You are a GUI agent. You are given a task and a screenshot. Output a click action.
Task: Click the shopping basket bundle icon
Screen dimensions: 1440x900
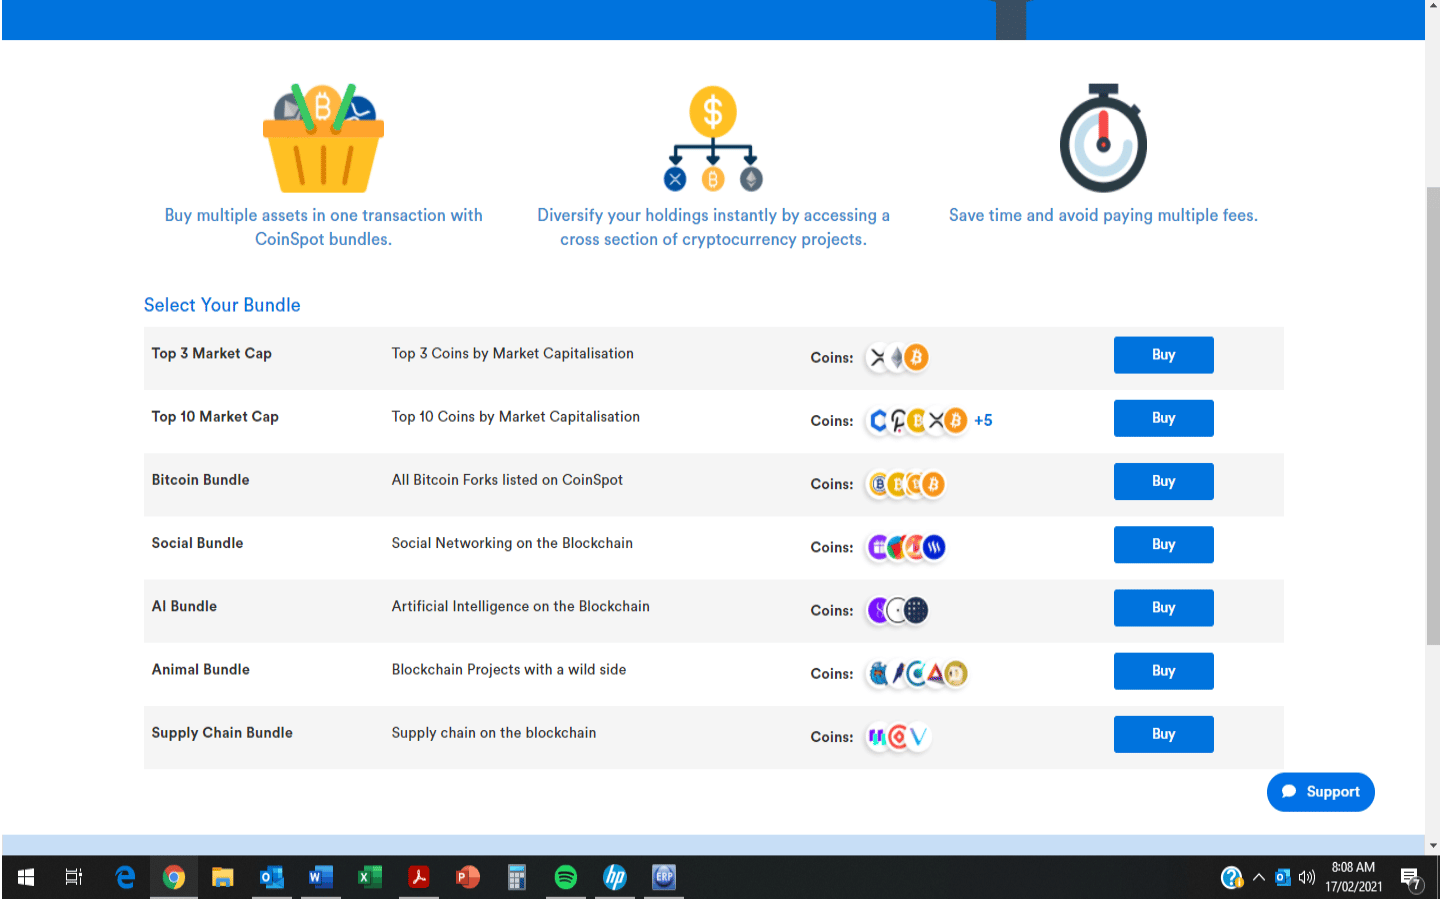323,138
